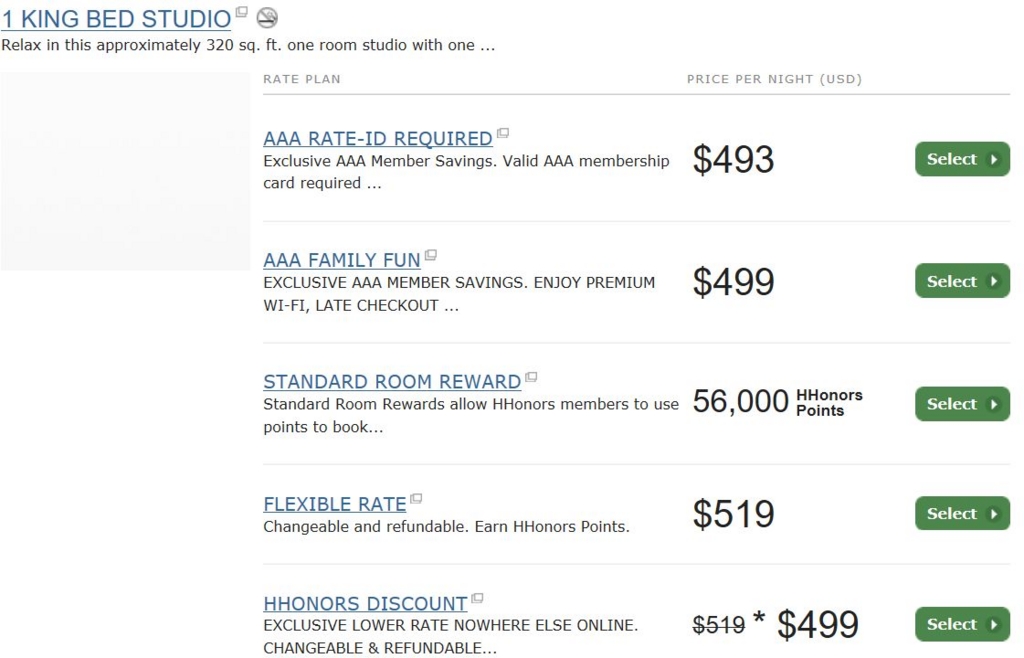Click the non-smoking icon beside room title
The height and width of the screenshot is (658, 1024).
(266, 18)
